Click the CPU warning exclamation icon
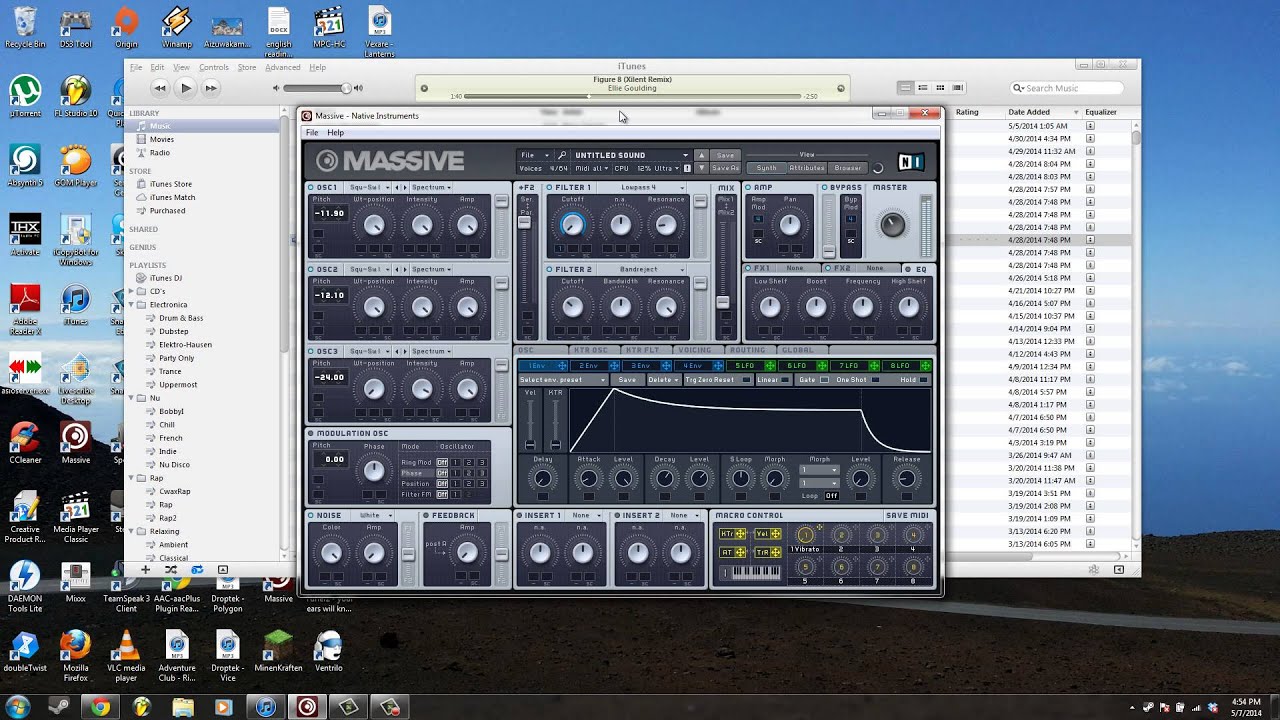 click(x=686, y=168)
